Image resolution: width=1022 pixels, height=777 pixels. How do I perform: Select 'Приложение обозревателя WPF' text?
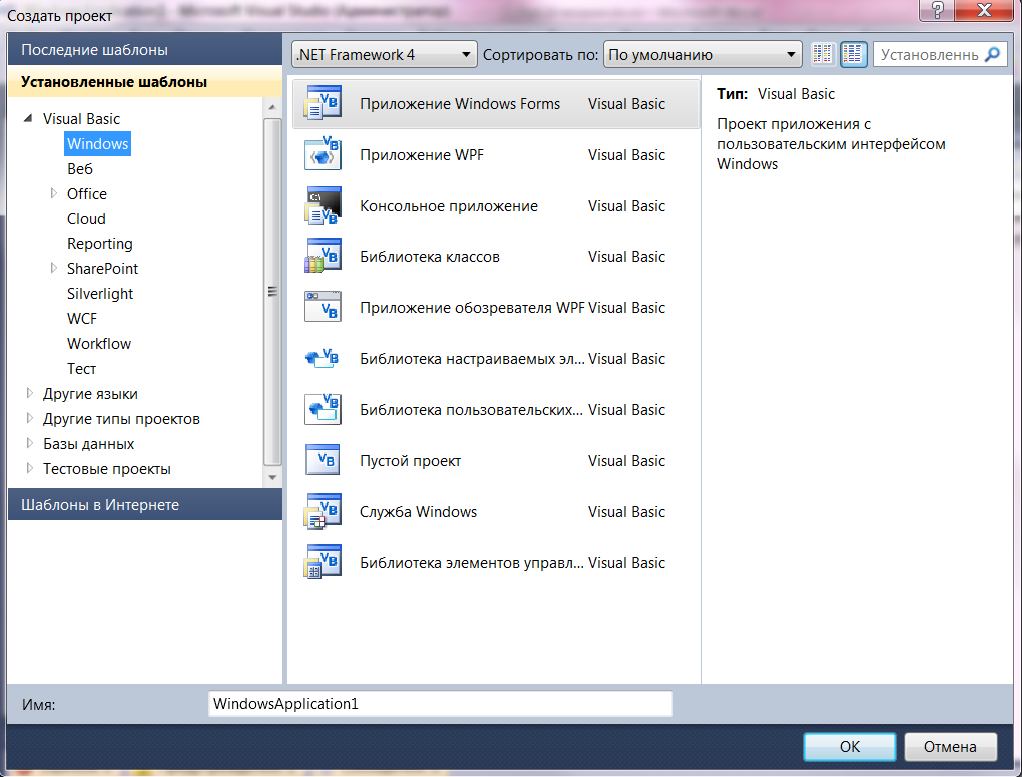pos(473,308)
